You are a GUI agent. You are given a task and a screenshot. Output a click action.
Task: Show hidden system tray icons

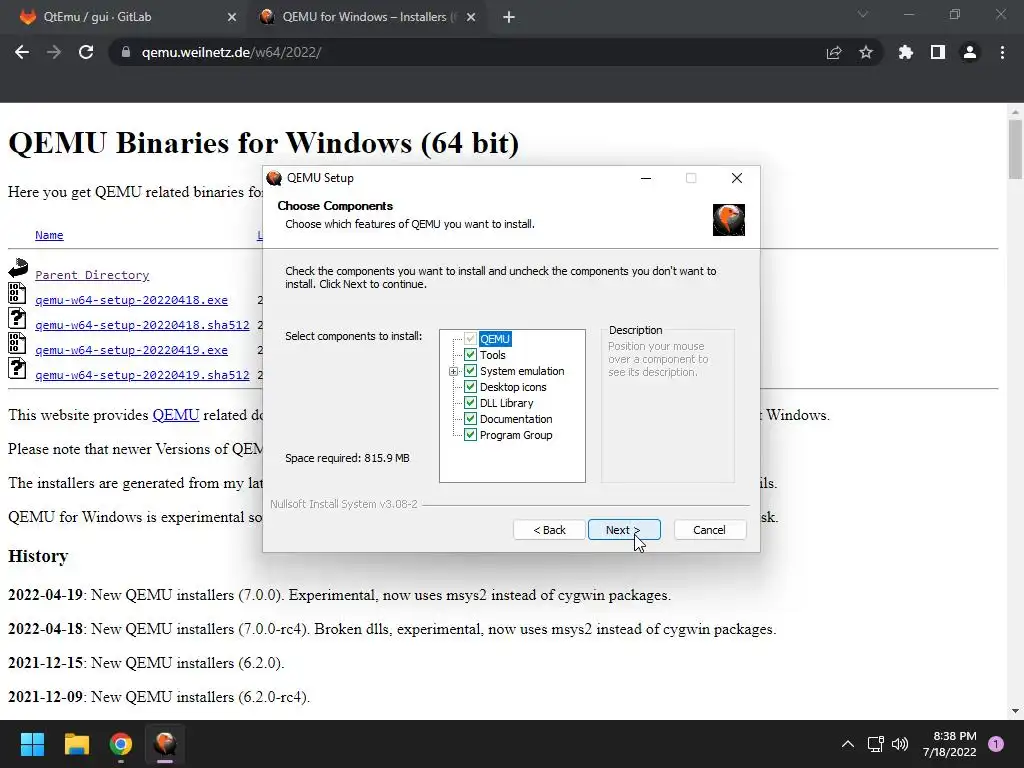coord(848,744)
